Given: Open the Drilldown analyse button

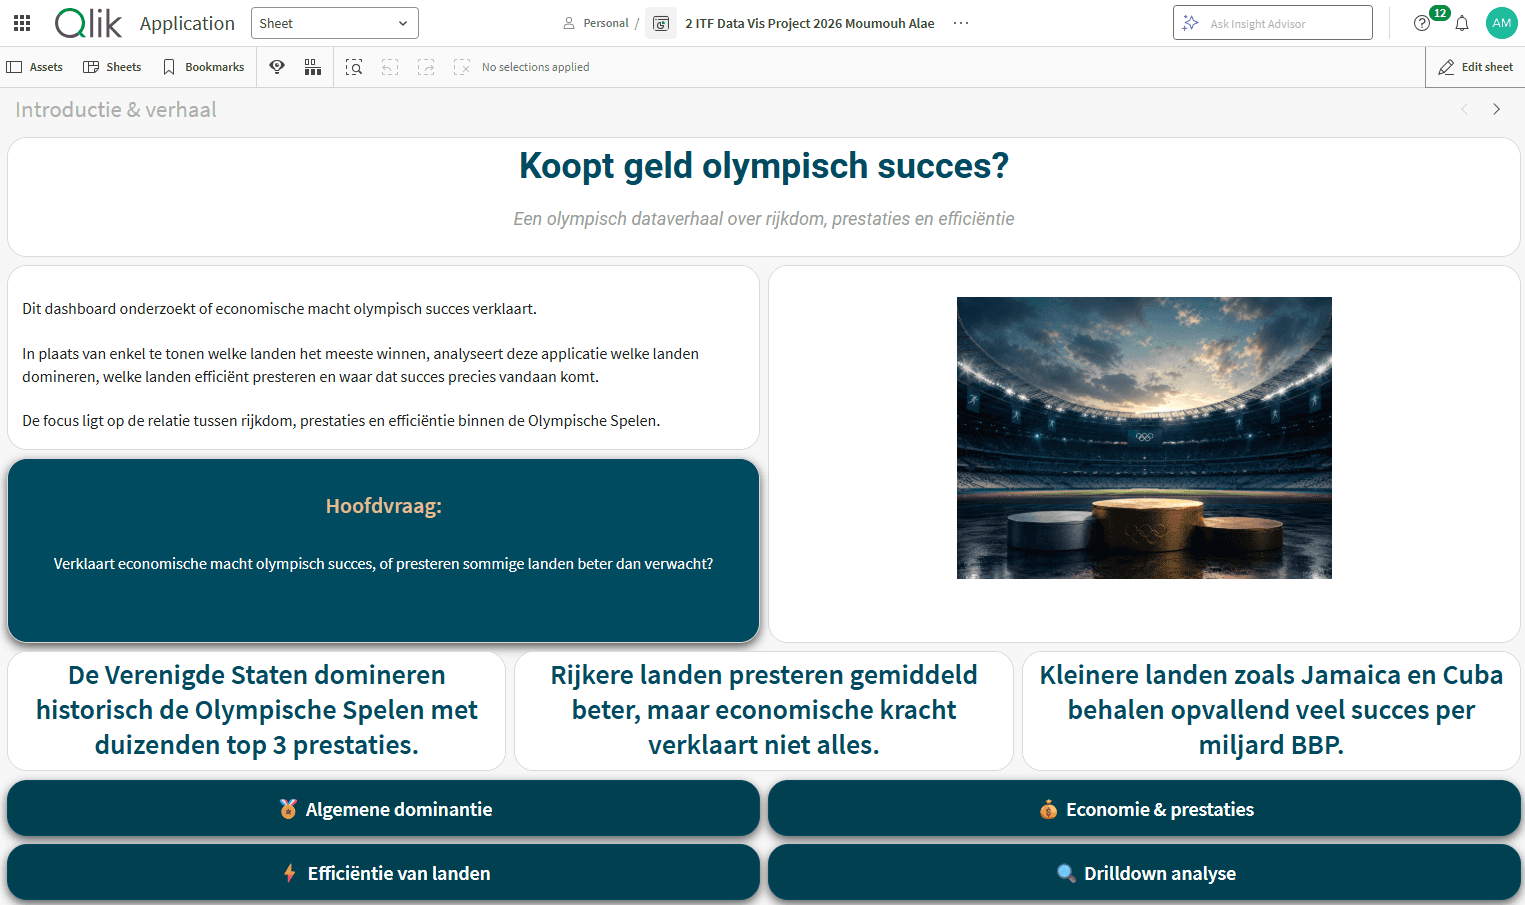Looking at the screenshot, I should (x=1144, y=873).
